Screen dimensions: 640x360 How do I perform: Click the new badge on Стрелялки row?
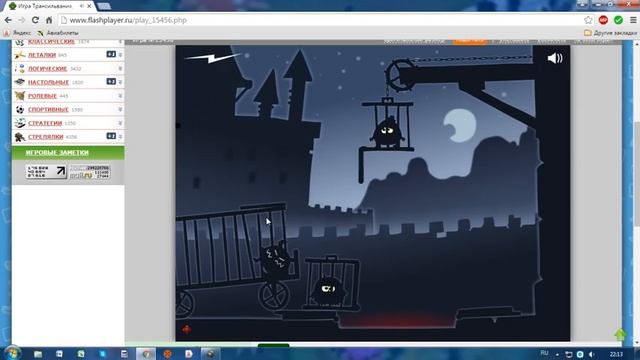coord(111,136)
